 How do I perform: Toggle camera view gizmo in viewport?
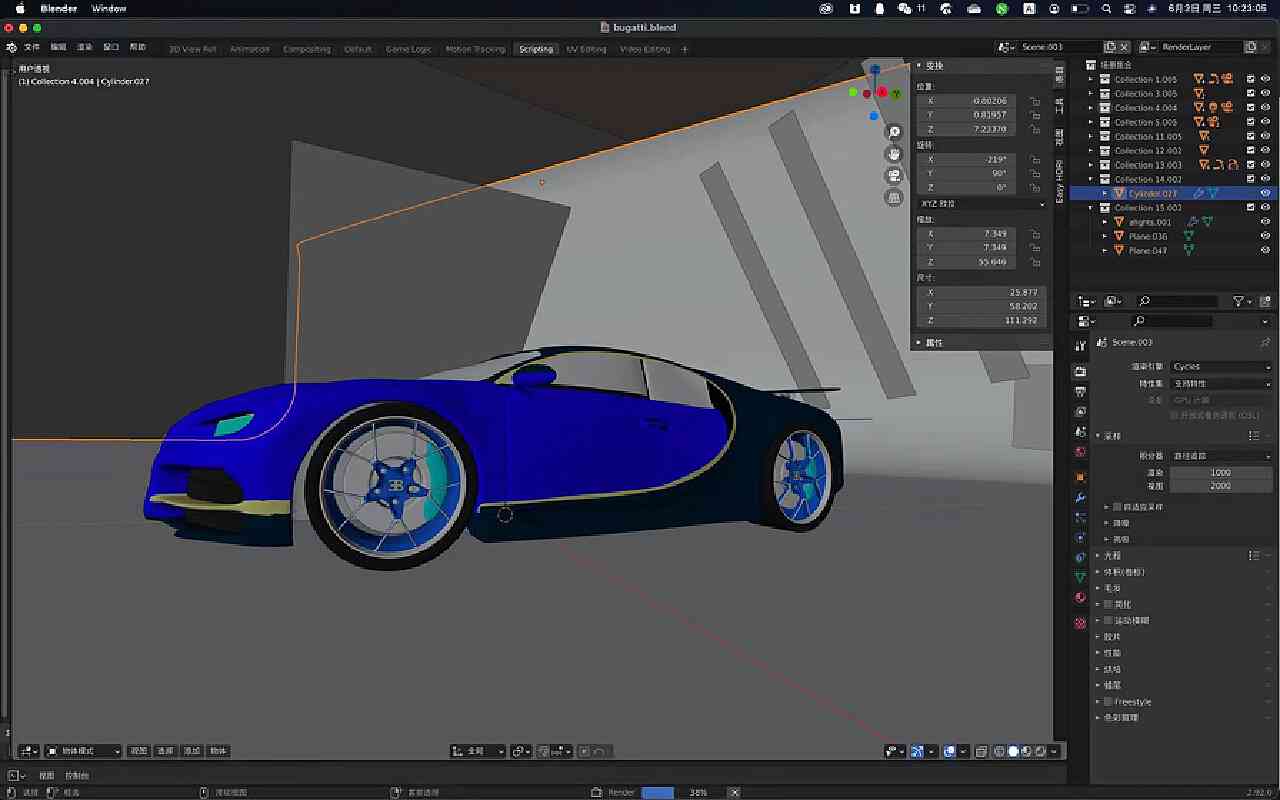coord(894,176)
